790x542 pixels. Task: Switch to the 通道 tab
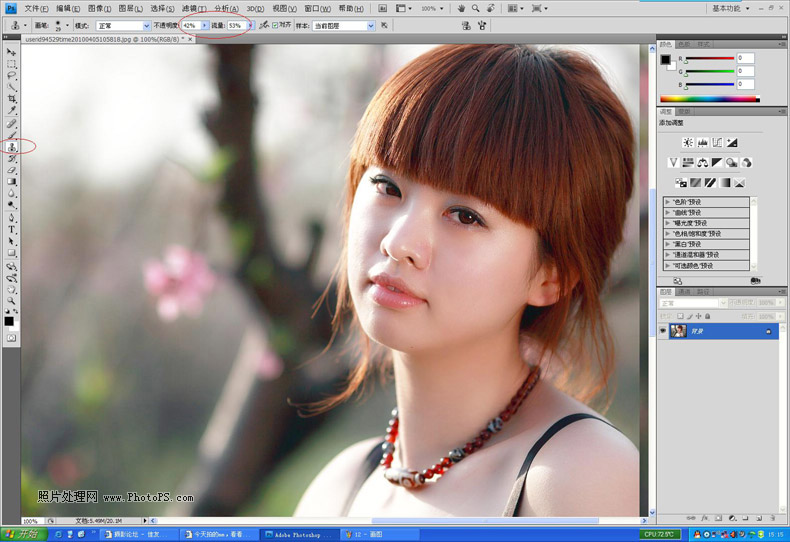pos(684,292)
